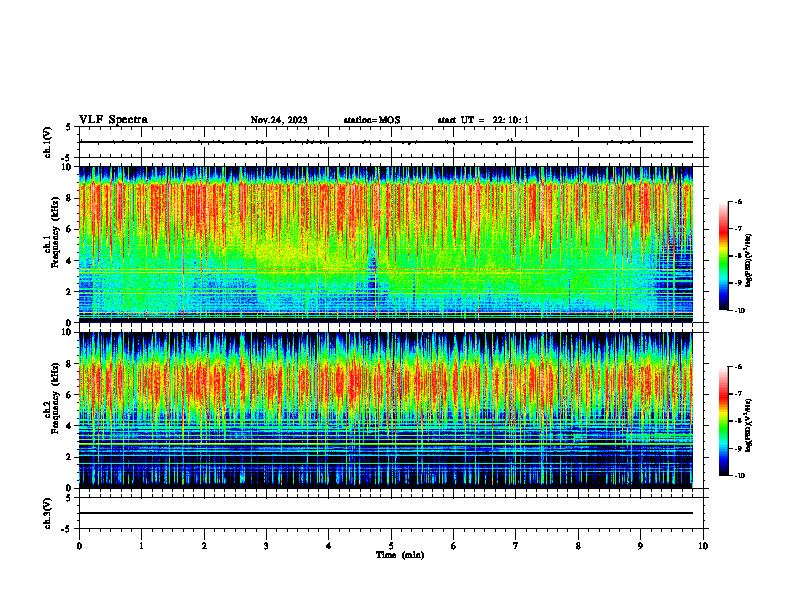This screenshot has width=792, height=612.
Task: Click the "-10" label on ch.1 color scale
Action: click(740, 311)
